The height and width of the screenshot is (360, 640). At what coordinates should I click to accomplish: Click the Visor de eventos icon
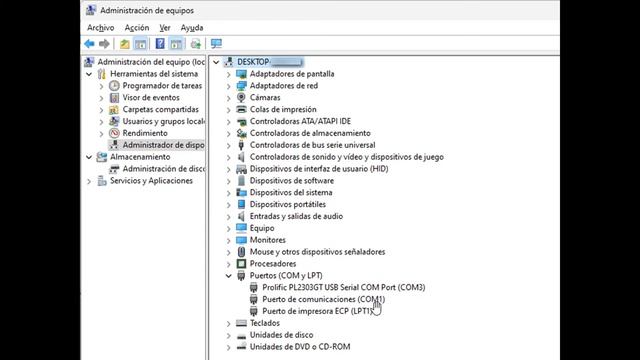click(114, 98)
